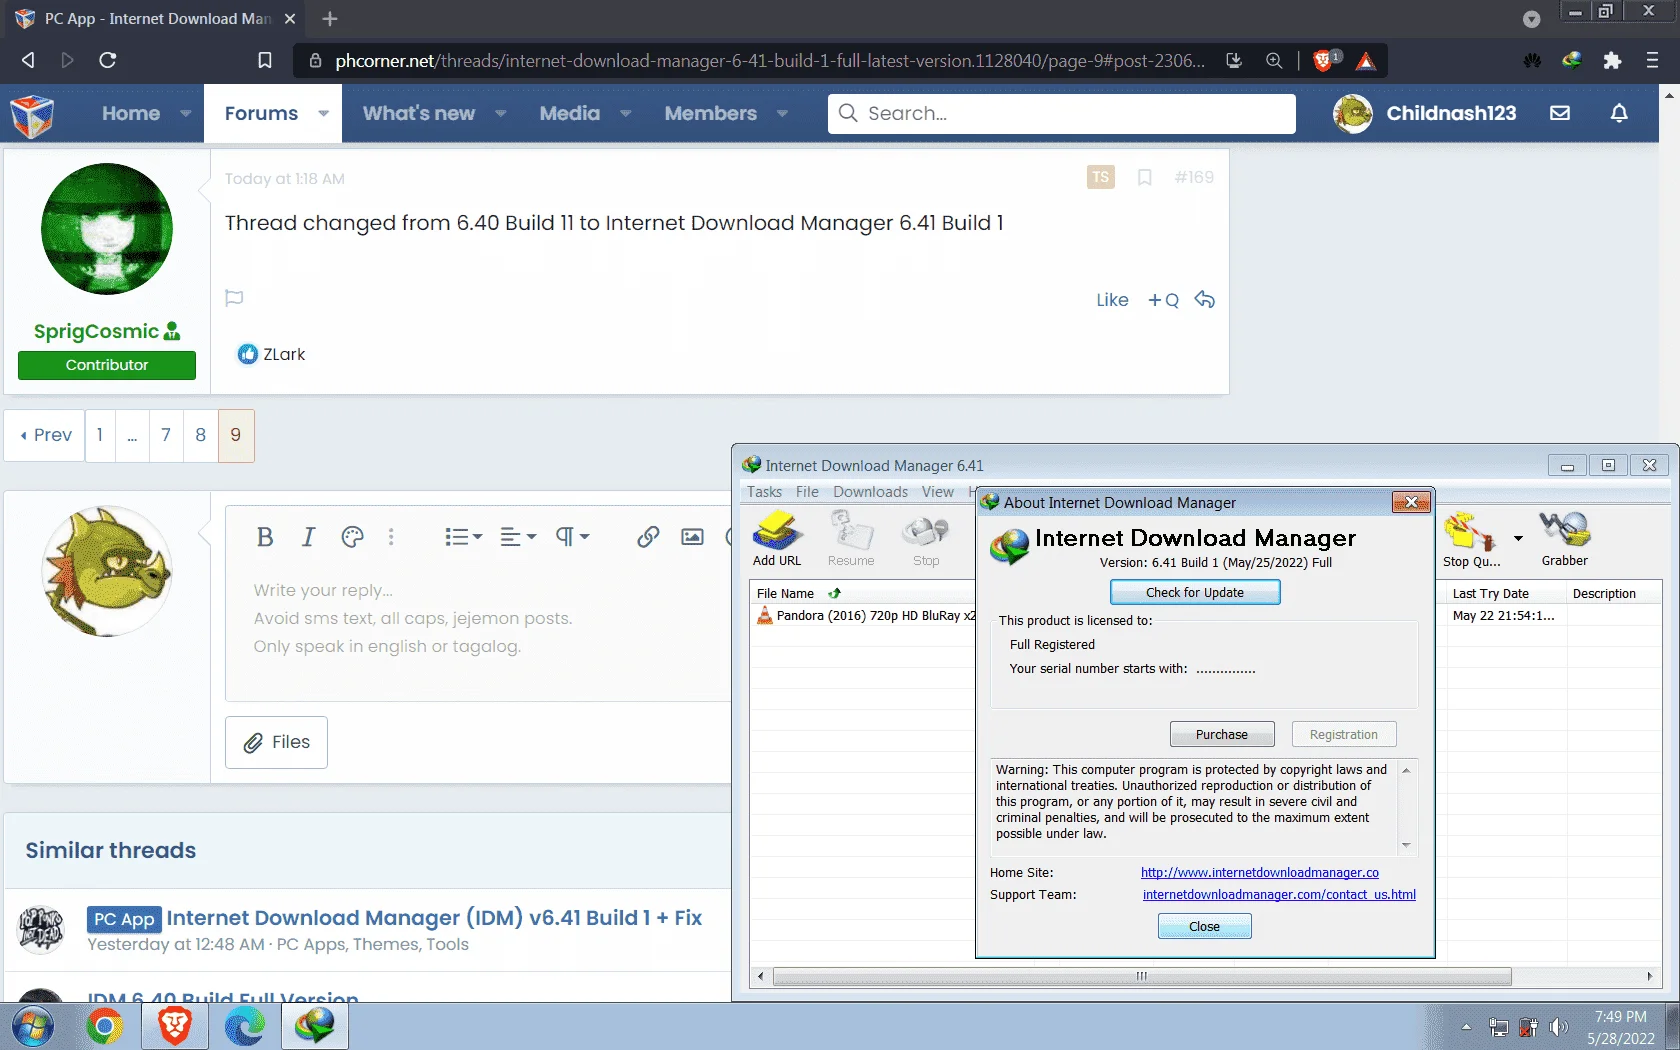Image resolution: width=1680 pixels, height=1050 pixels.
Task: Insert a link with the chain icon
Action: 648,537
